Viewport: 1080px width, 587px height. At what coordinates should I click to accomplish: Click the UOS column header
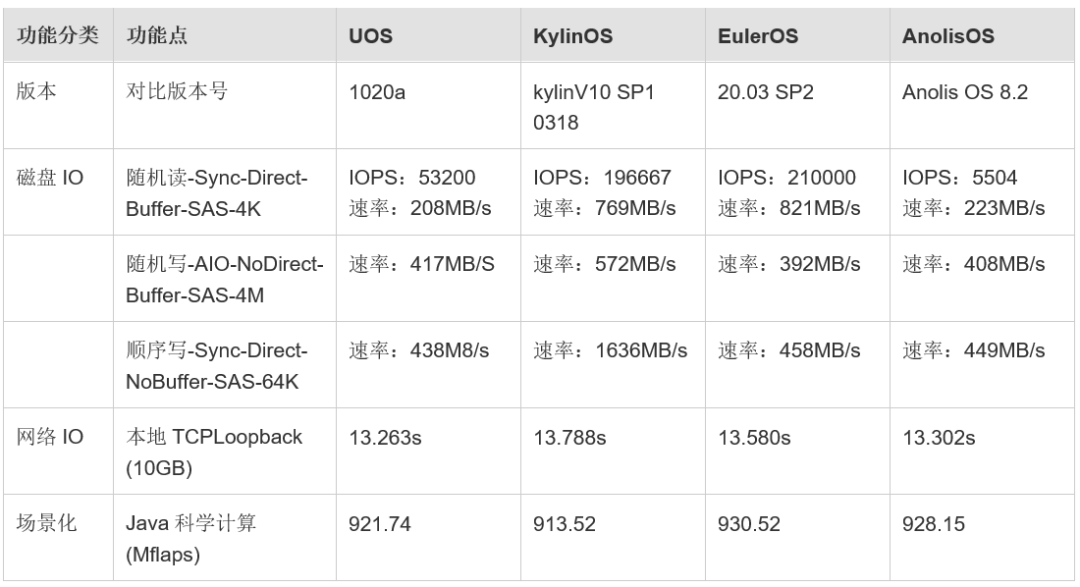(x=428, y=35)
